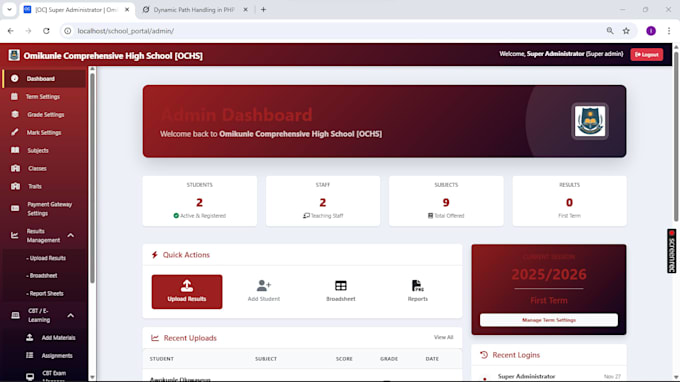The height and width of the screenshot is (382, 680).
Task: Click the SCORE column header
Action: tap(344, 359)
